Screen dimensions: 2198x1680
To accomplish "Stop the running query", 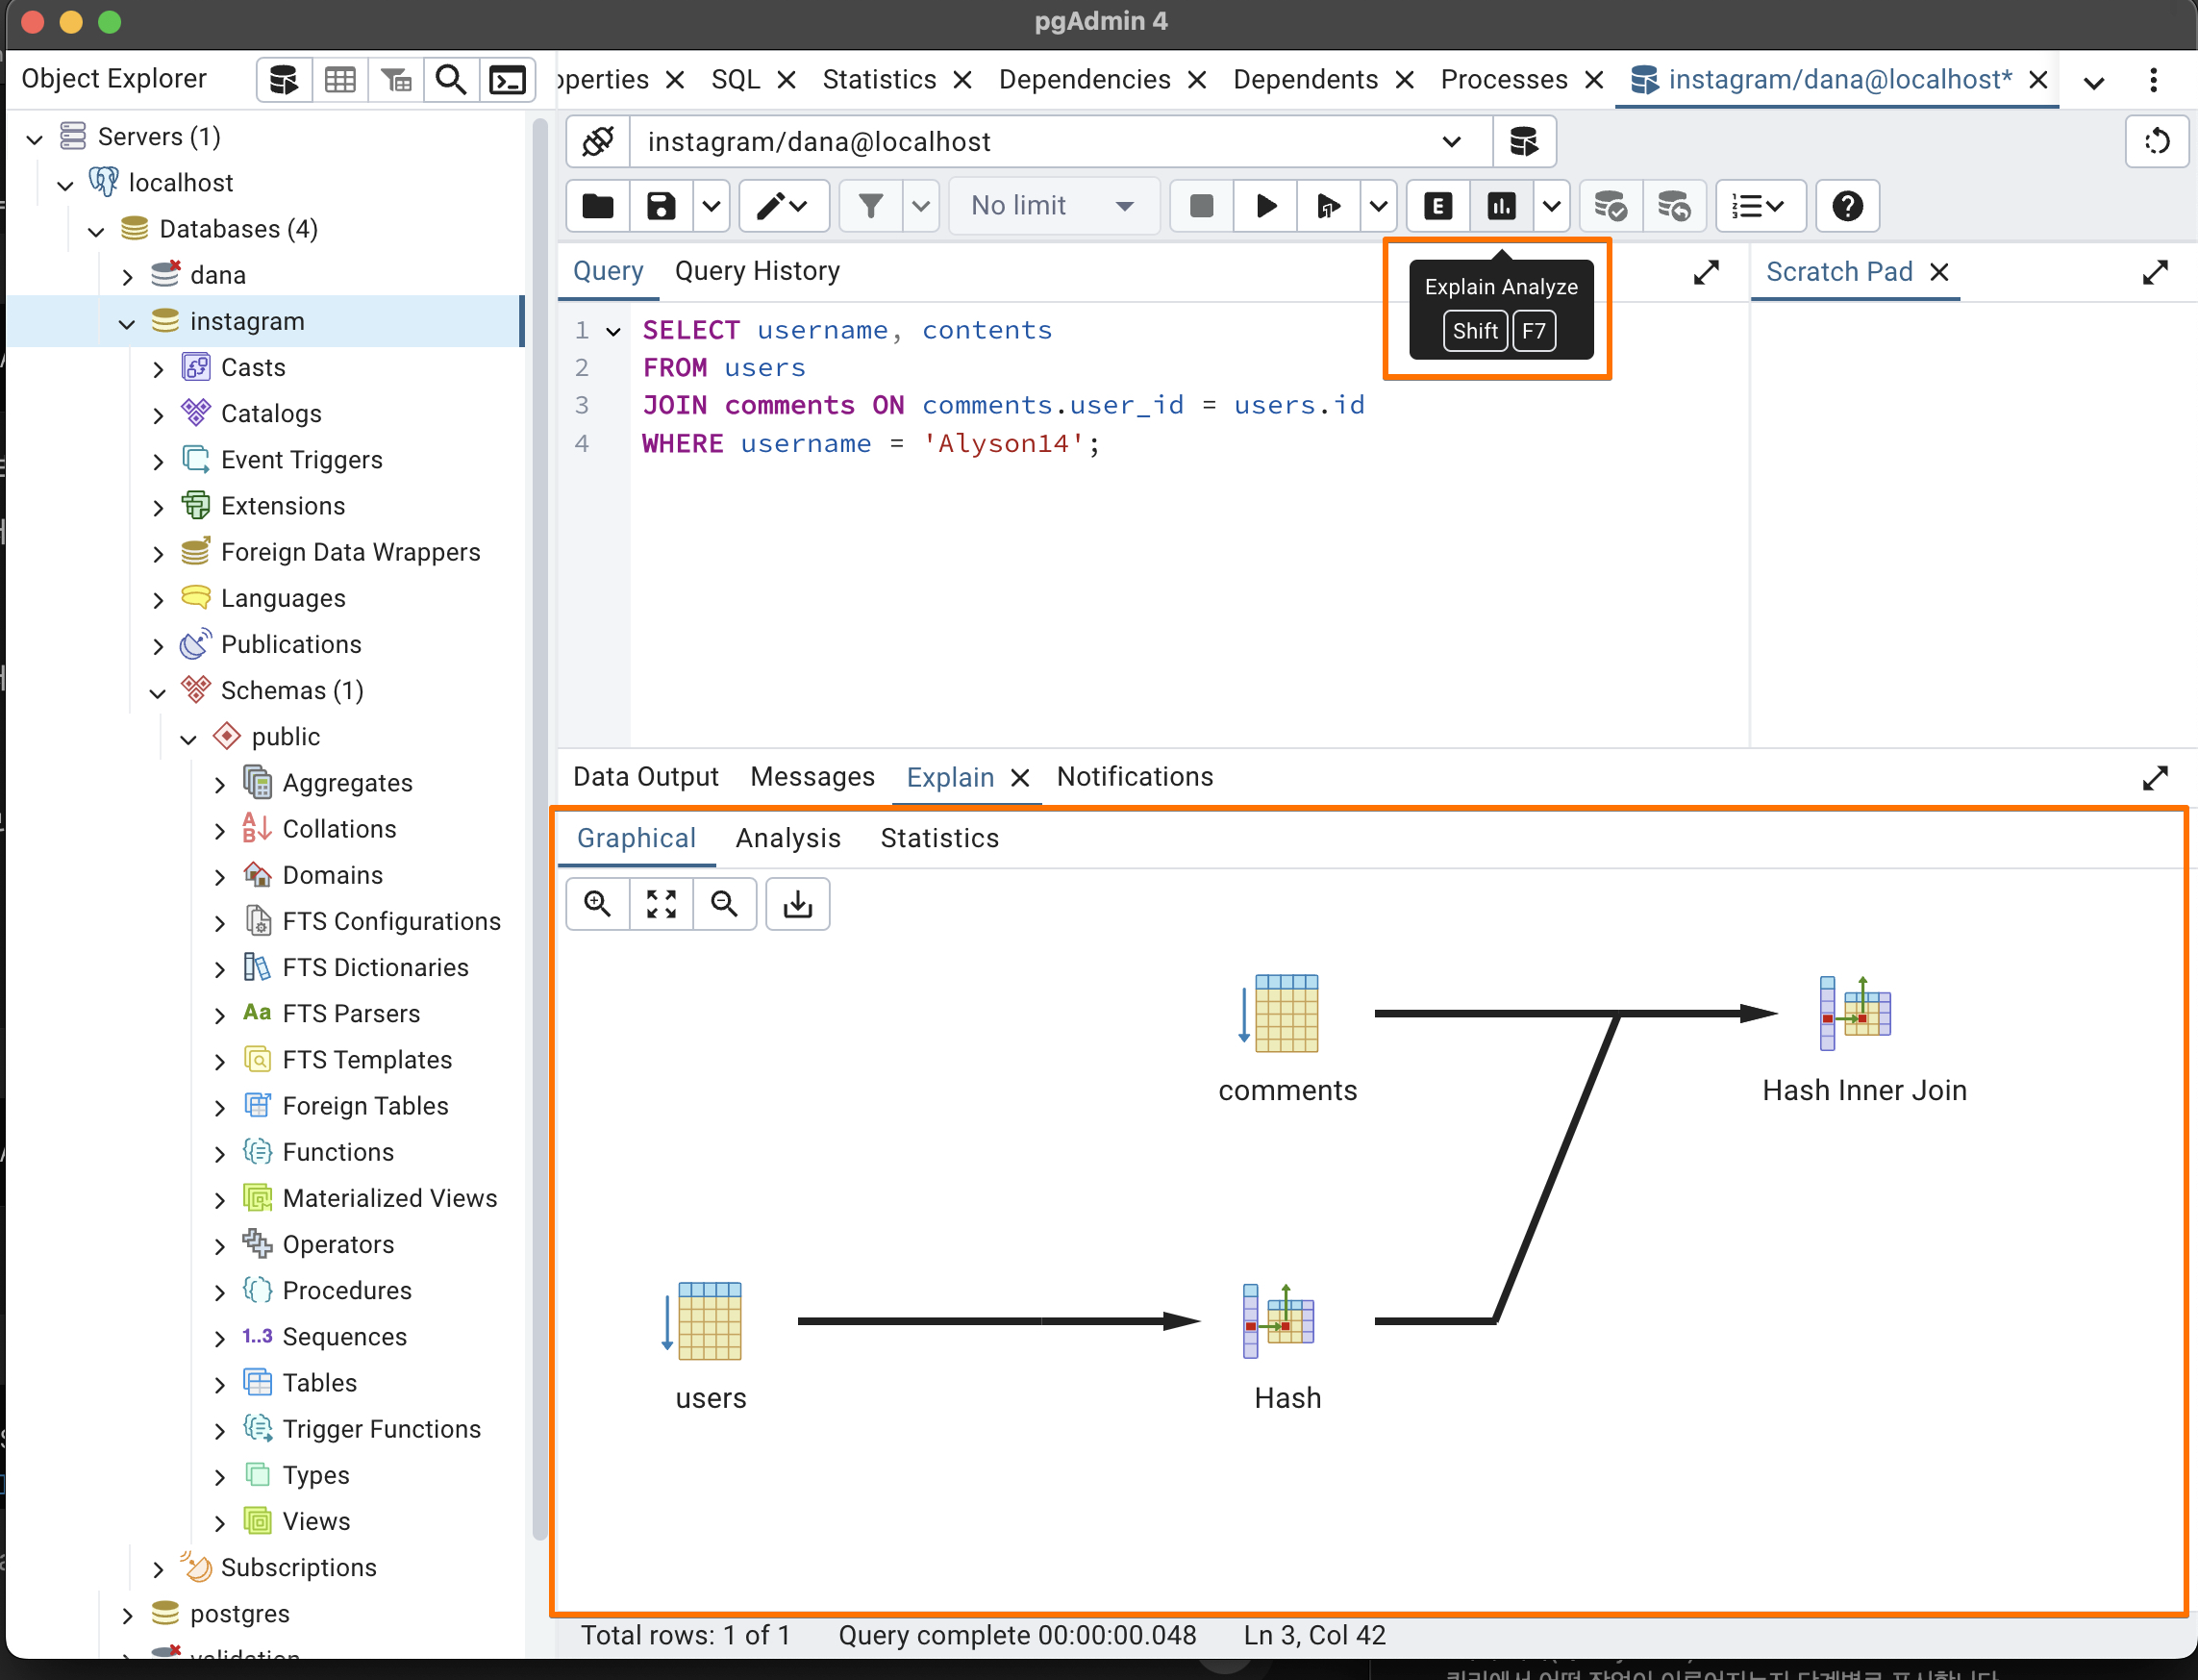I will (x=1201, y=206).
